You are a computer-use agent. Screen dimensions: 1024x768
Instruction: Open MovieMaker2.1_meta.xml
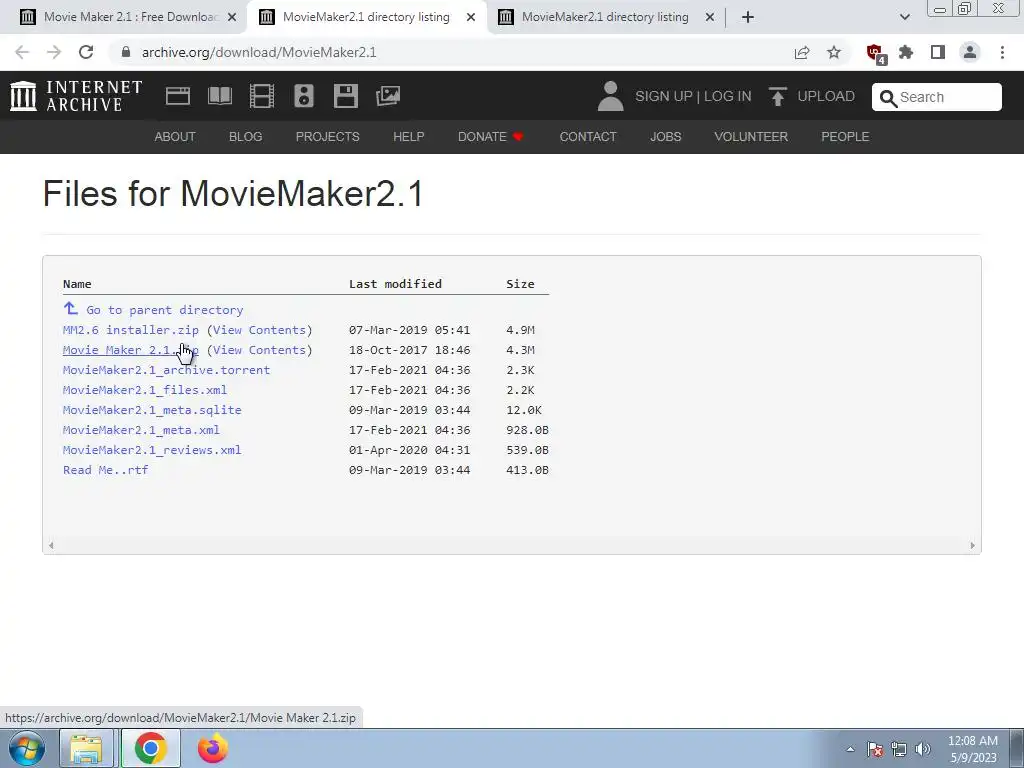tap(141, 430)
